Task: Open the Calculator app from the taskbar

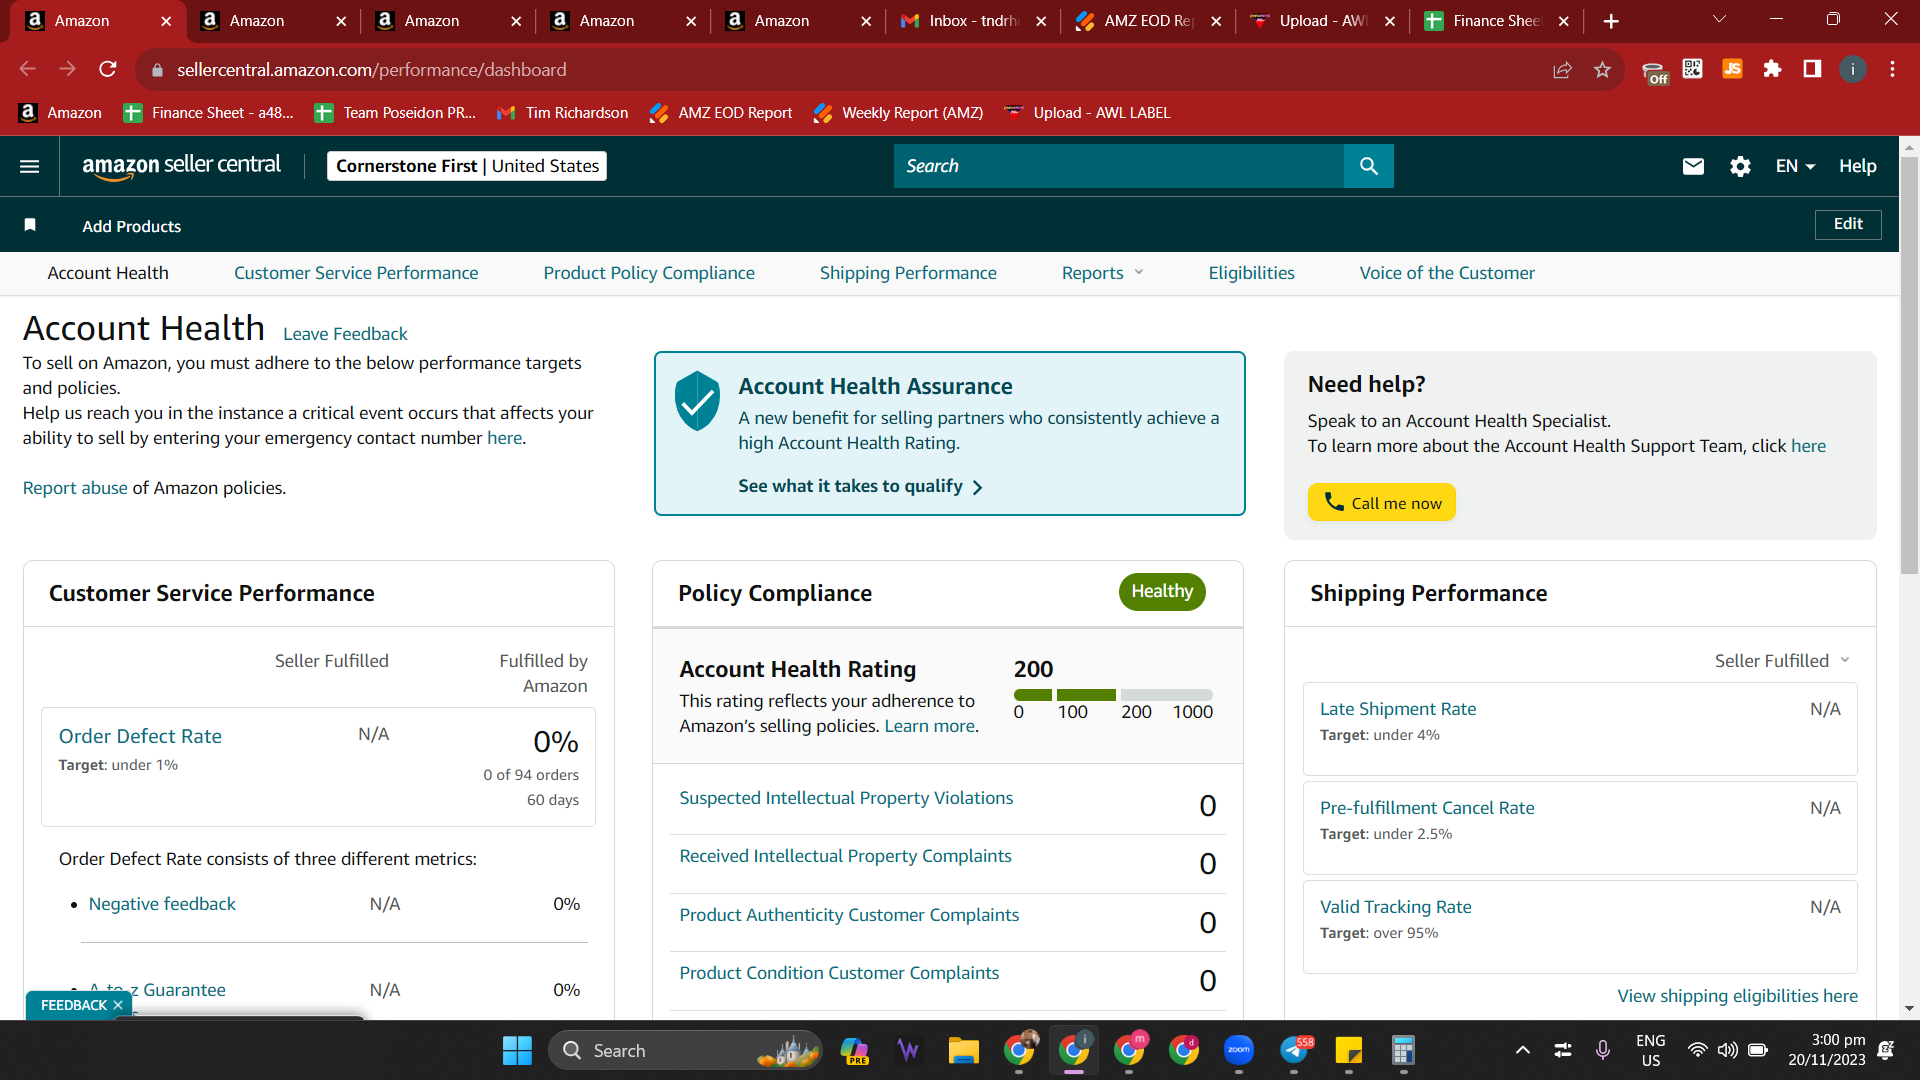Action: pyautogui.click(x=1403, y=1050)
